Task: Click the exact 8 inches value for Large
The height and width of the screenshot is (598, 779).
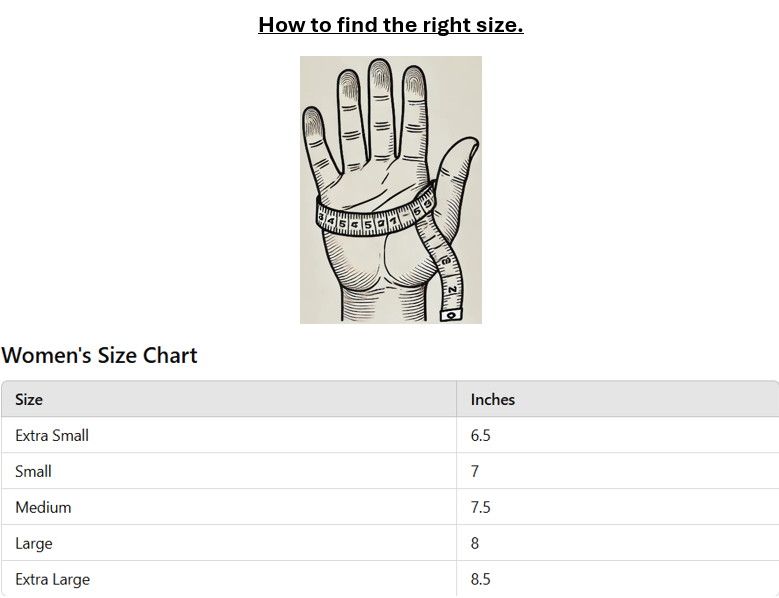Action: click(475, 543)
